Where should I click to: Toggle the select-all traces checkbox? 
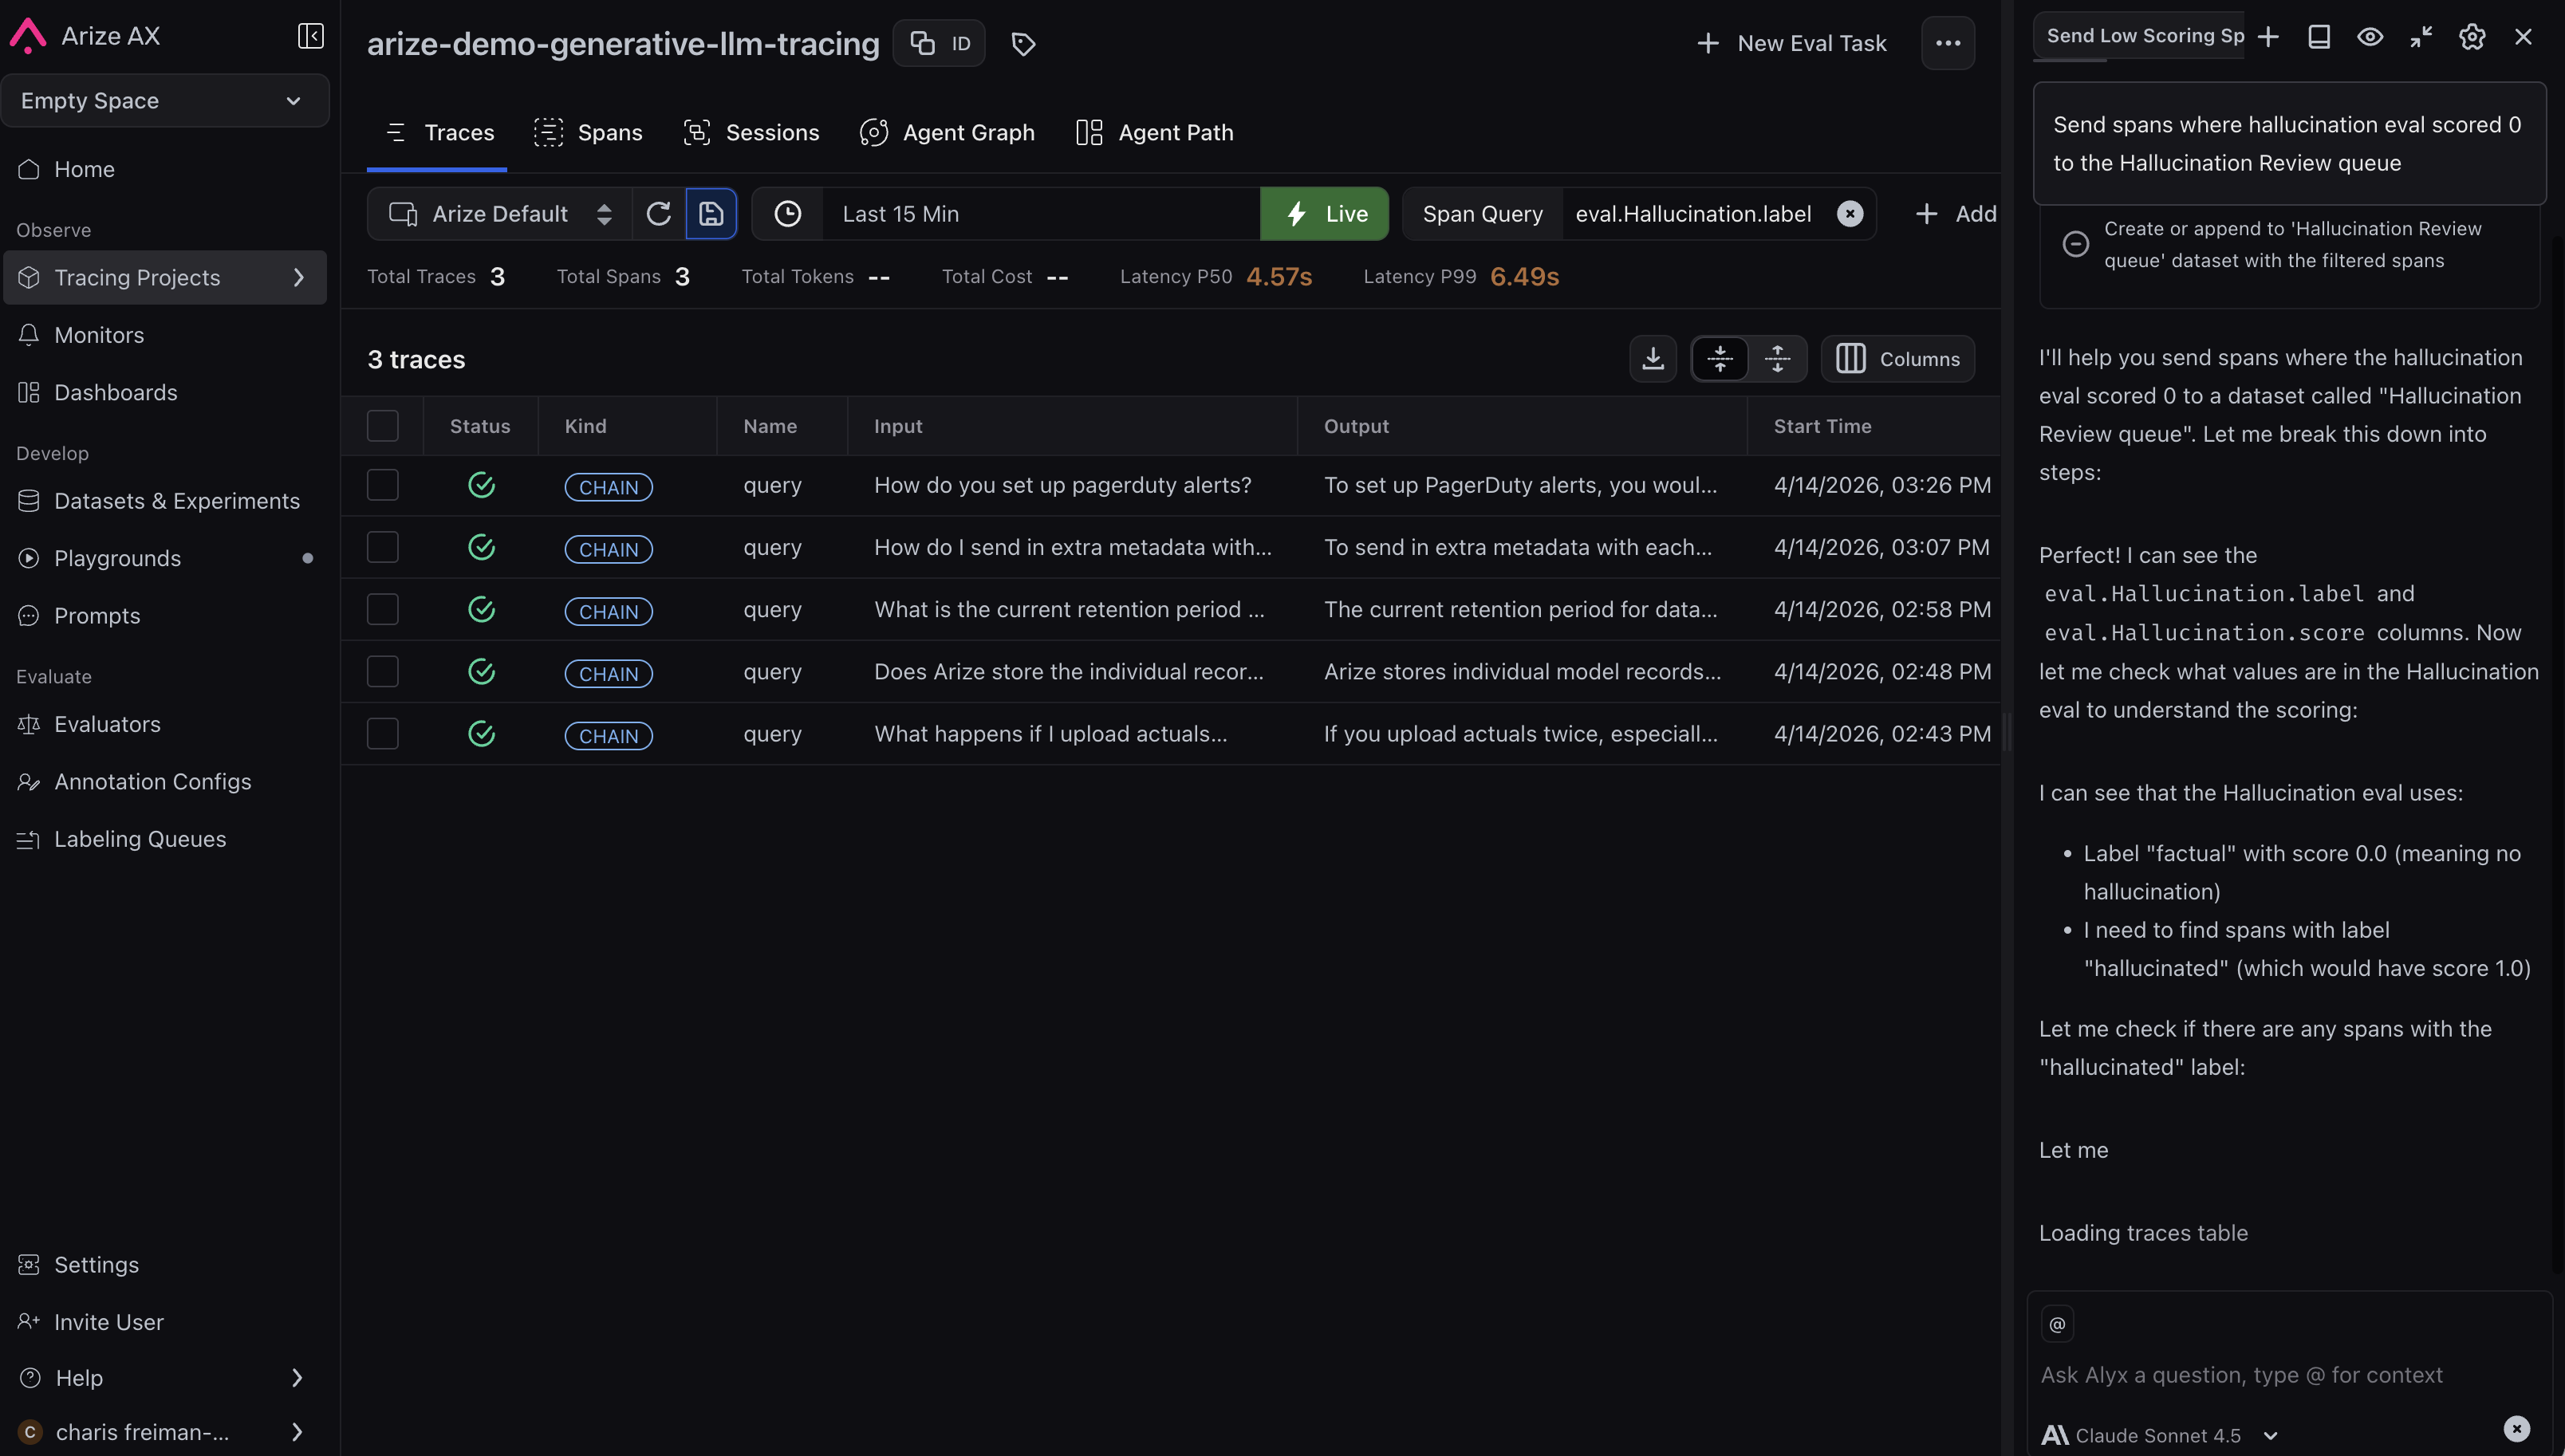(382, 426)
